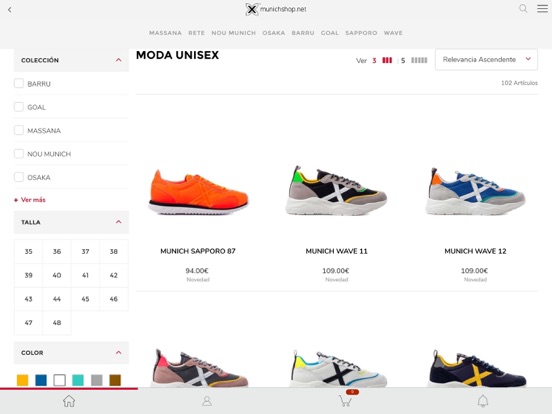The image size is (552, 414).
Task: Click the MUNICH SAPPORO 87 product title
Action: coord(198,251)
